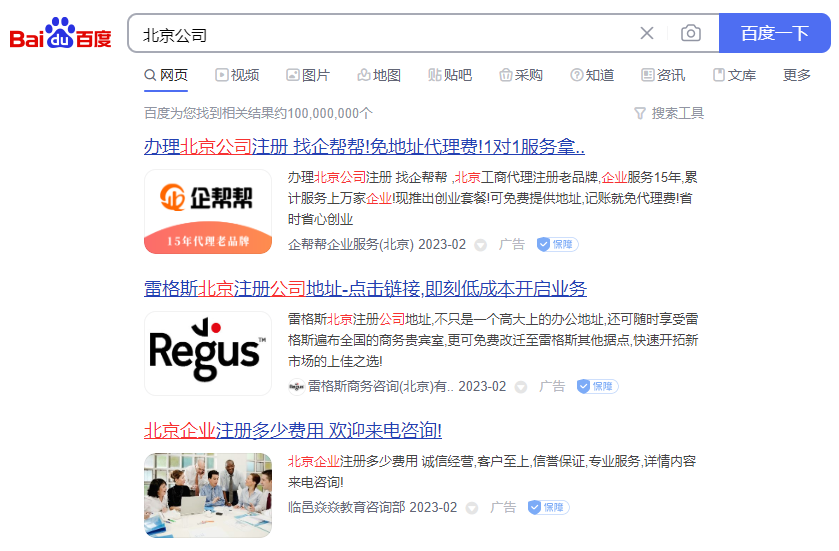Switch to the 图片 tab

[308, 75]
